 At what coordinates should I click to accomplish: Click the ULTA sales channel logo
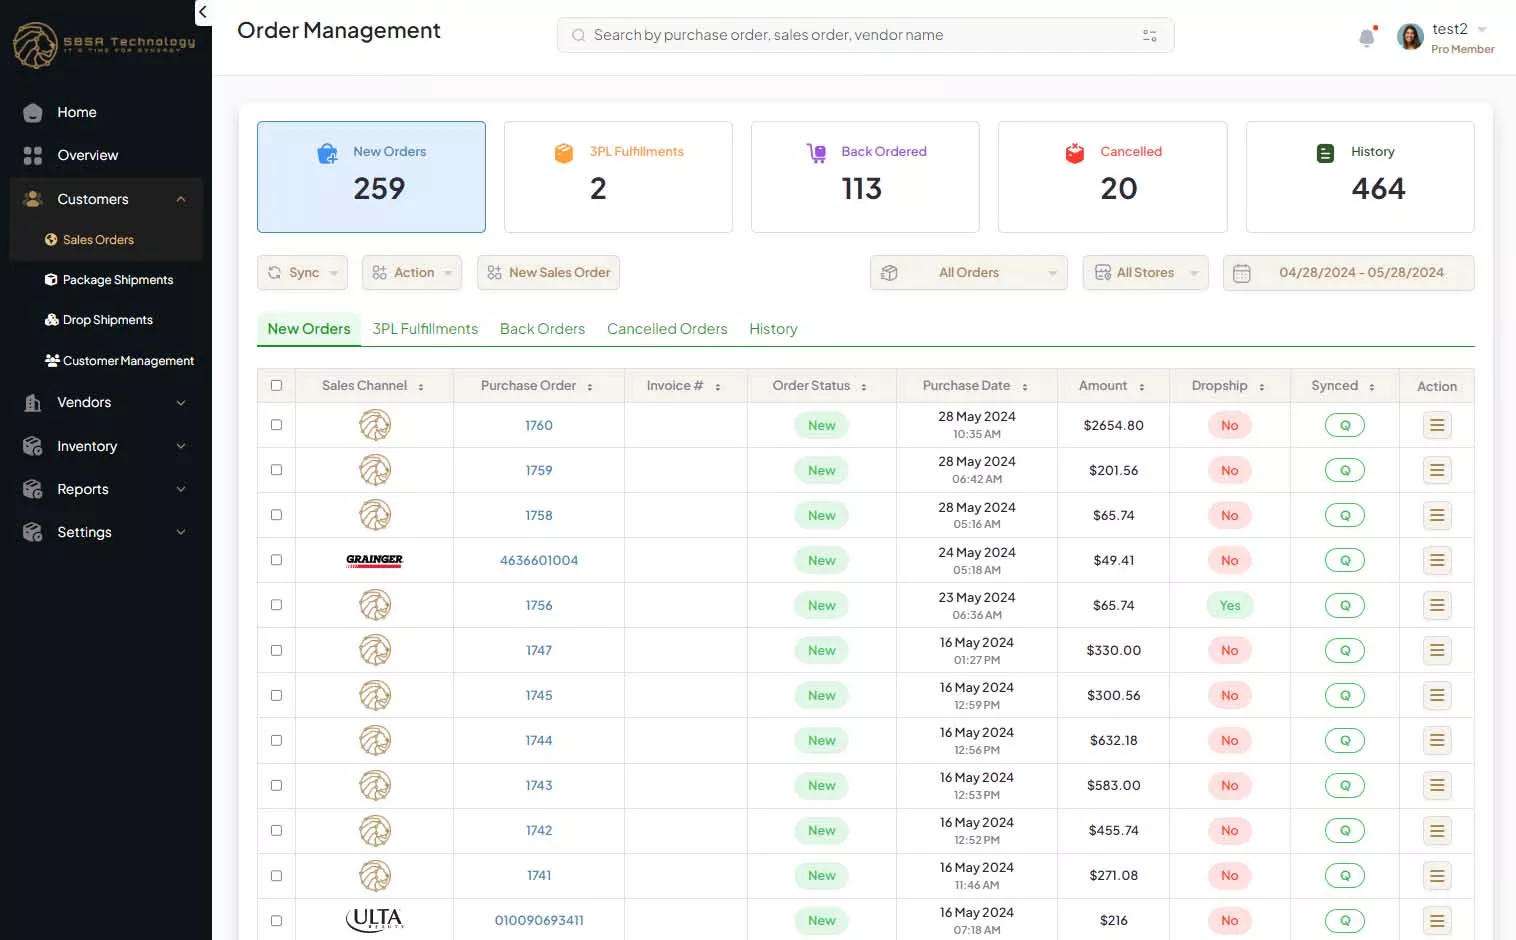point(374,919)
